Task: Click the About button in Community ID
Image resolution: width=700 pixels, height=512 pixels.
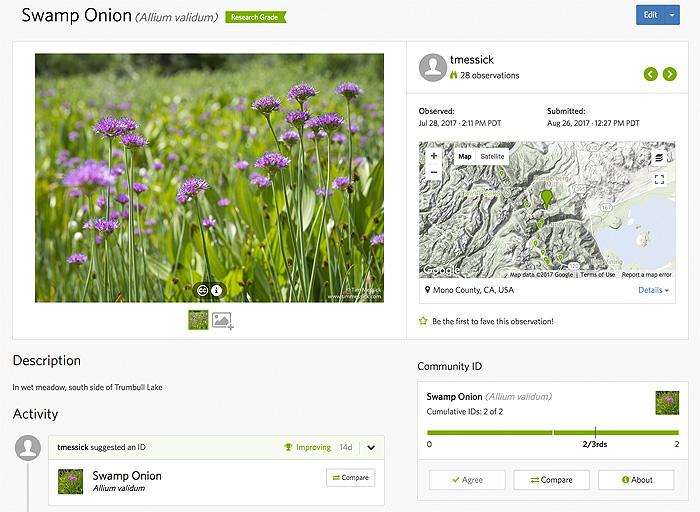Action: [636, 480]
